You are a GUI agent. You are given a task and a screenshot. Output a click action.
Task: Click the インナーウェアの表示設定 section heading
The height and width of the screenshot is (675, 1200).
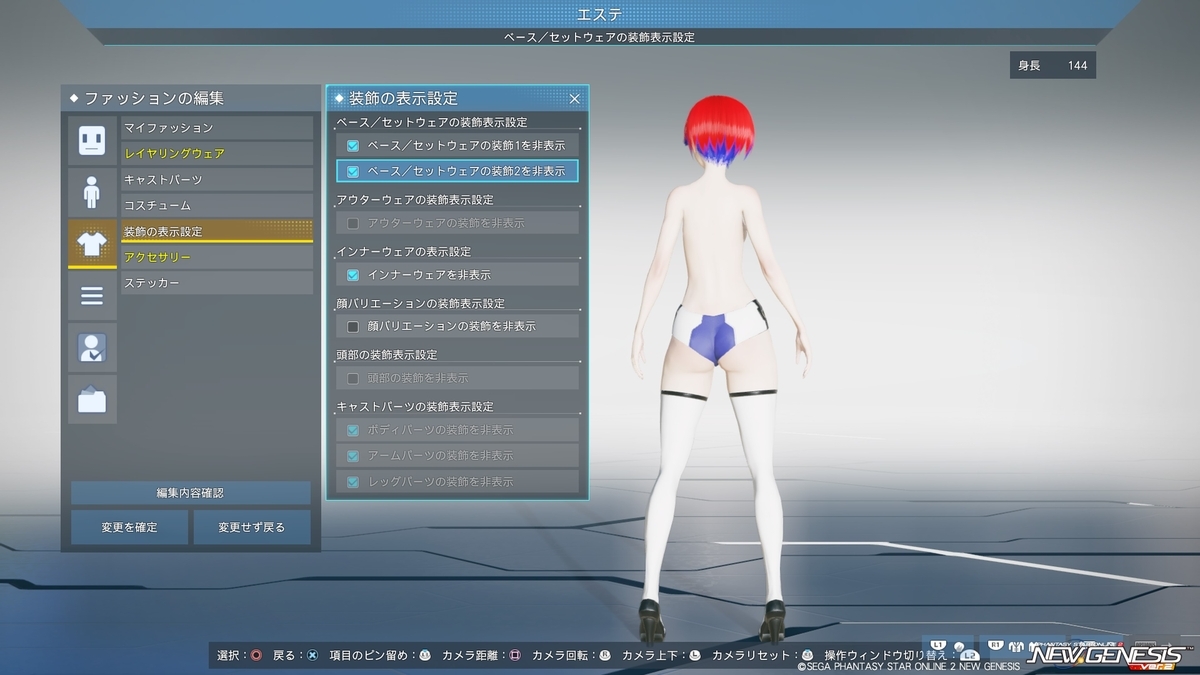[404, 252]
